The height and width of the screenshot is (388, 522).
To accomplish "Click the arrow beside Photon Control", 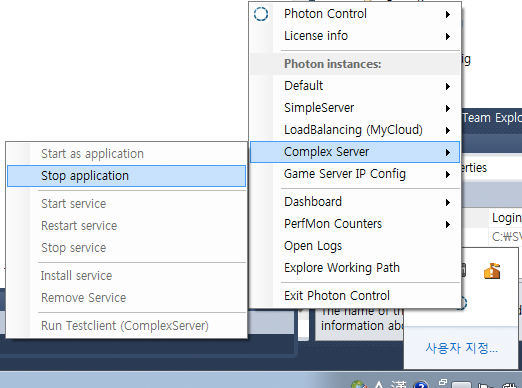I will tap(448, 14).
